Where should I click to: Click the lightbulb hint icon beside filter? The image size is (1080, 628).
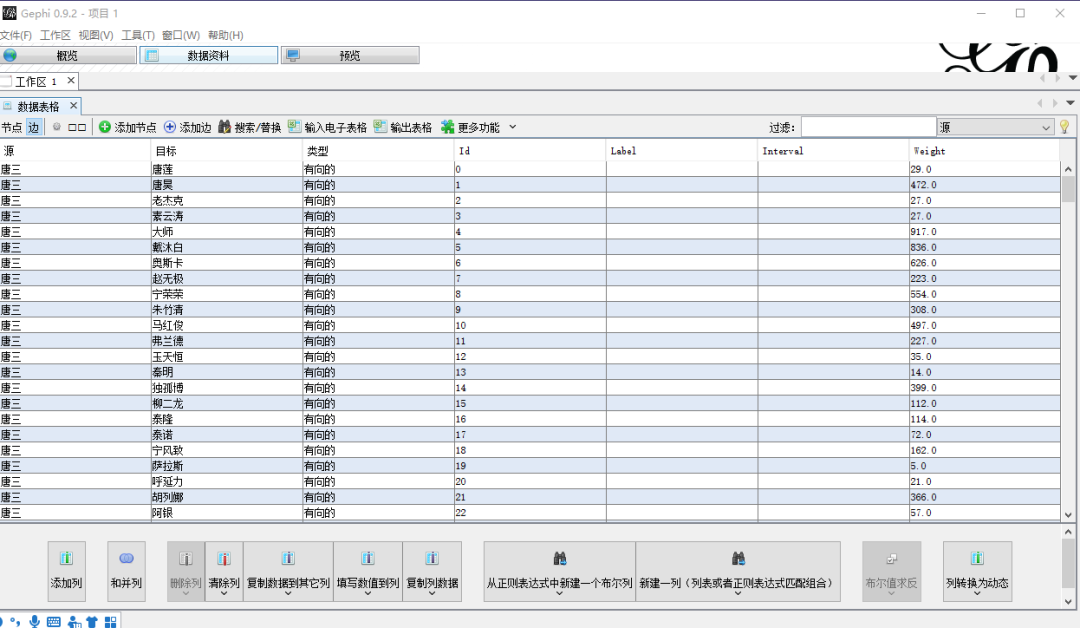click(1065, 127)
